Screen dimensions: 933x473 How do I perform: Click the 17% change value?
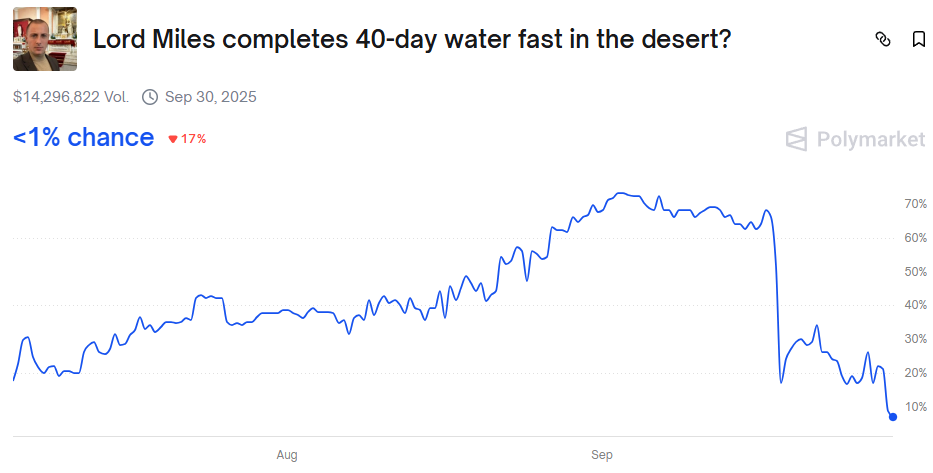pos(193,139)
